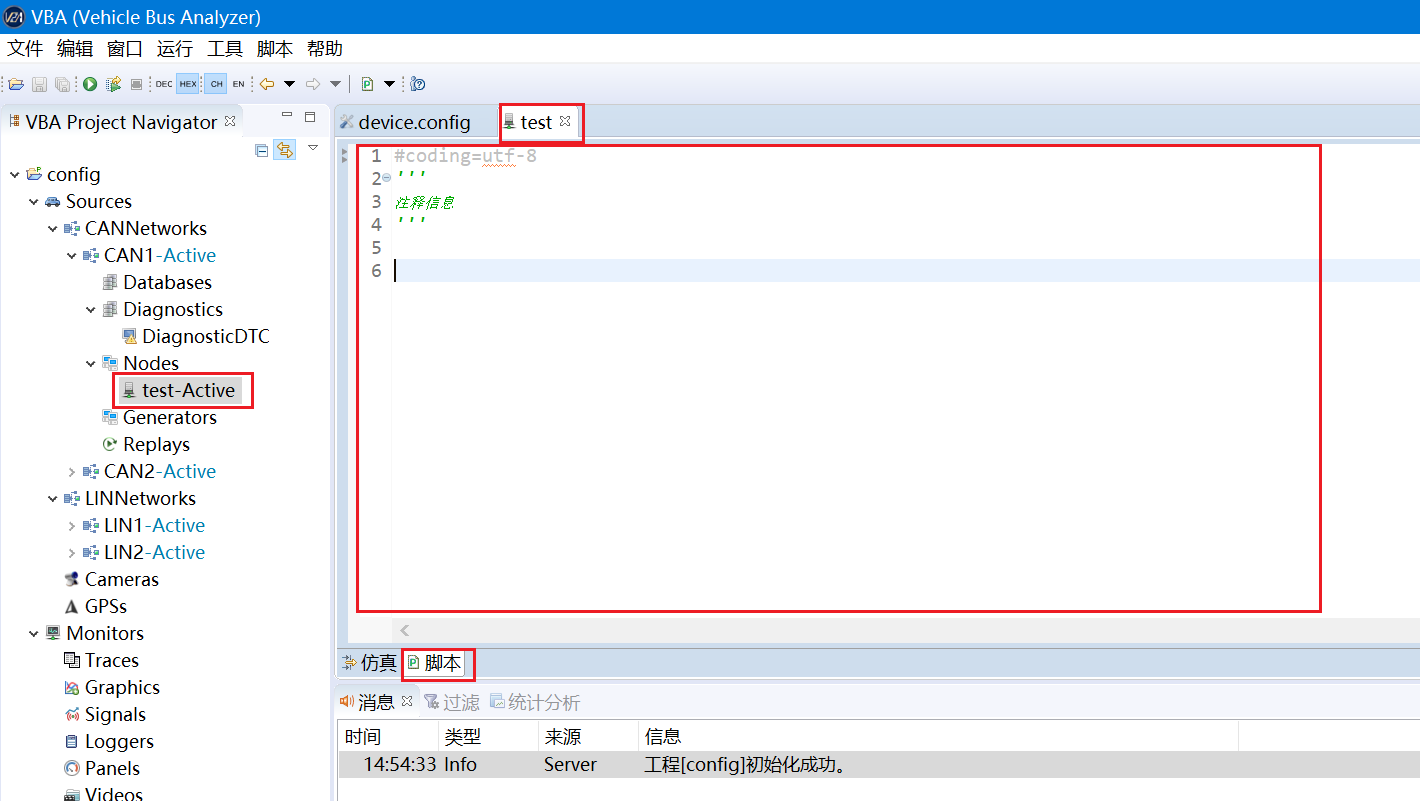Click the horizontal scrollbar below the editor
The width and height of the screenshot is (1420, 801).
point(700,630)
